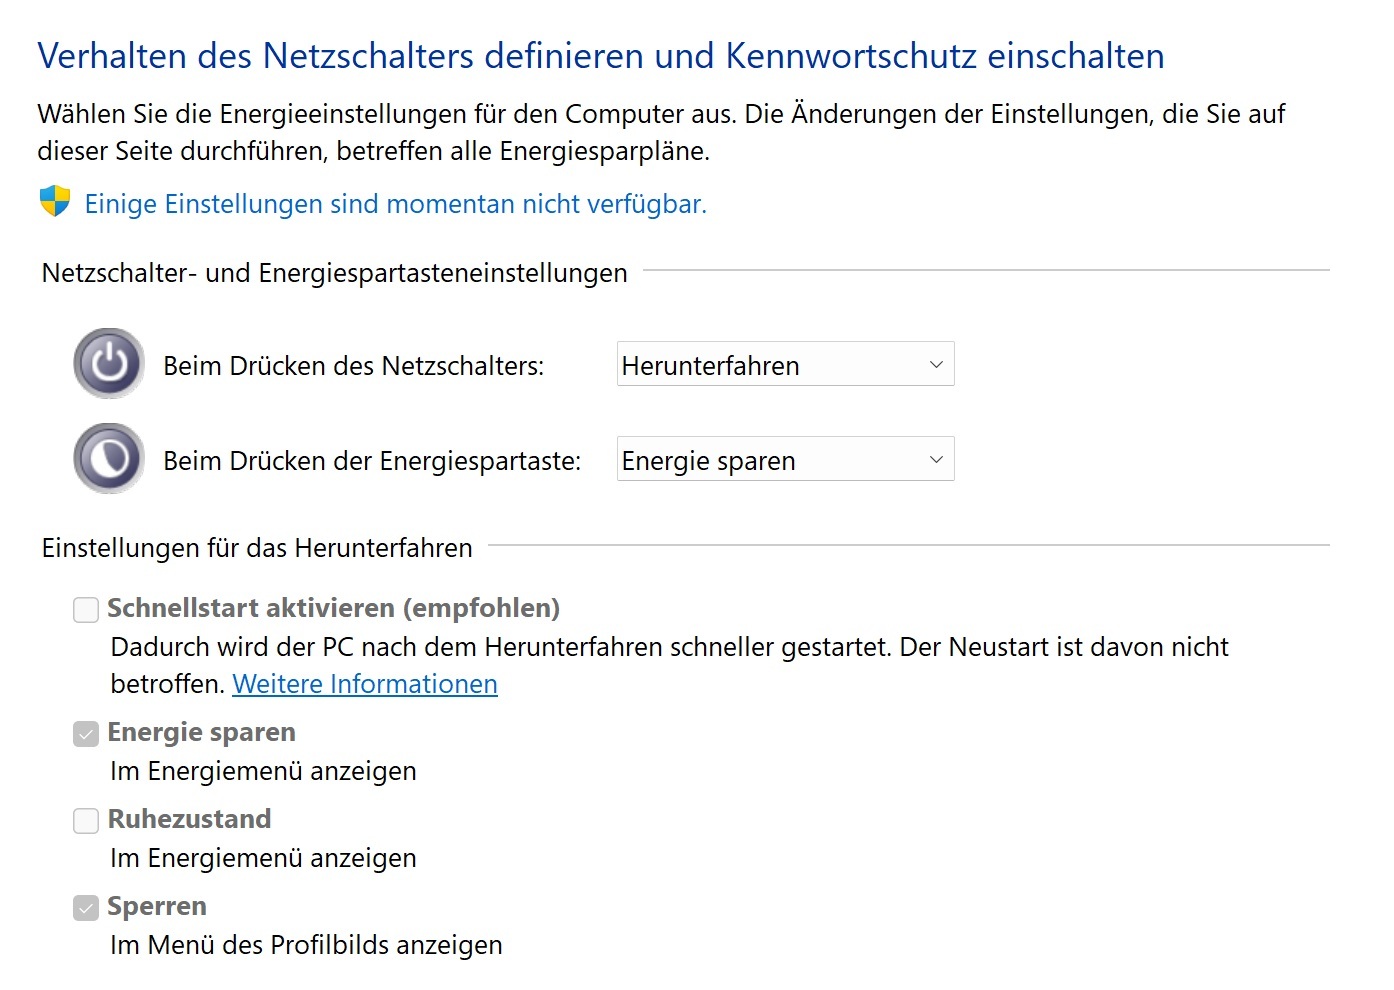Open the Netzschalter action dropdown
The image size is (1394, 990).
[x=785, y=364]
